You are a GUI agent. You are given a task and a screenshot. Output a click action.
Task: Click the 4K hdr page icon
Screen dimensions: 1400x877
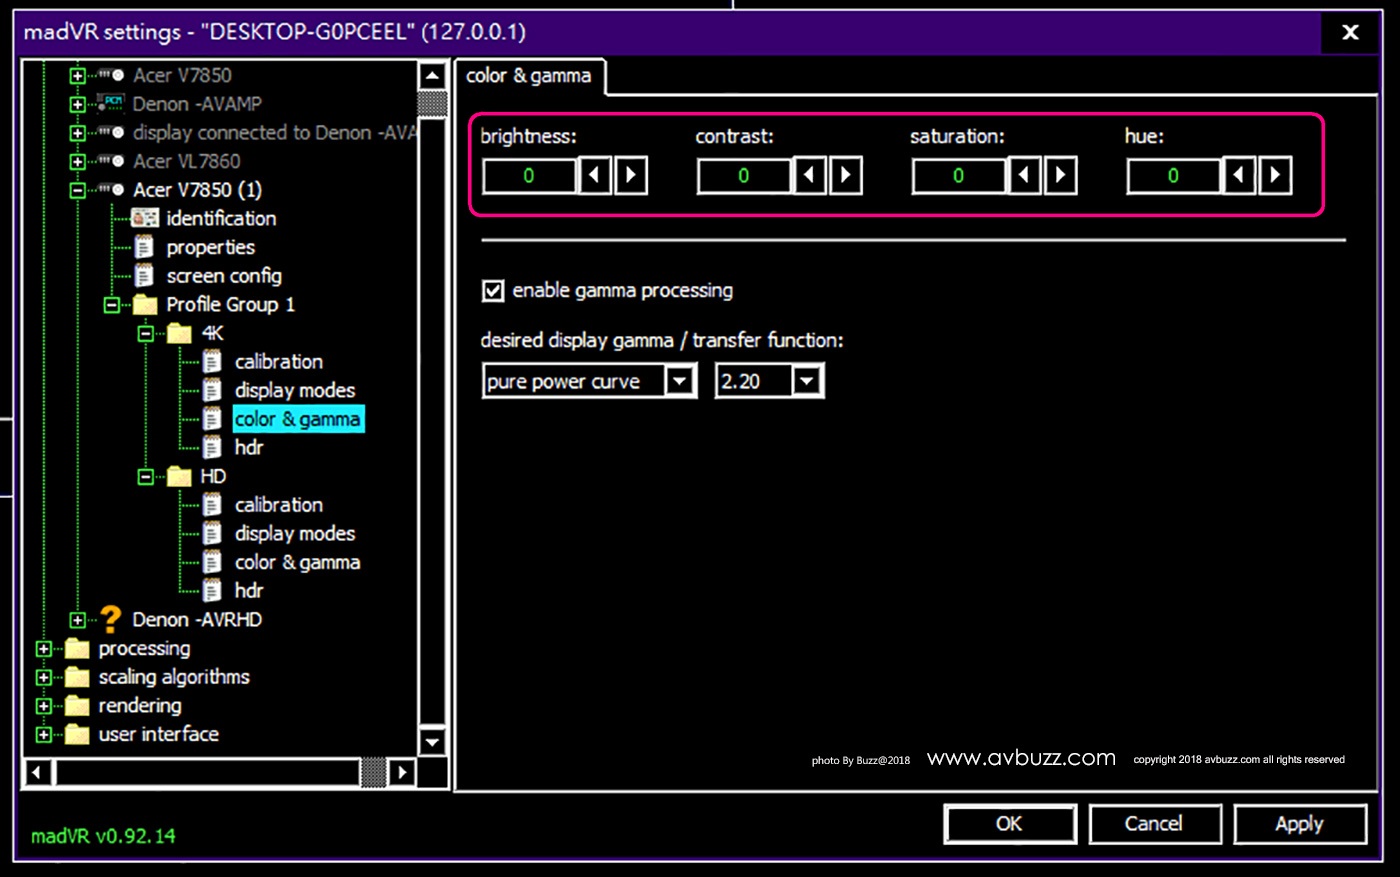(212, 447)
